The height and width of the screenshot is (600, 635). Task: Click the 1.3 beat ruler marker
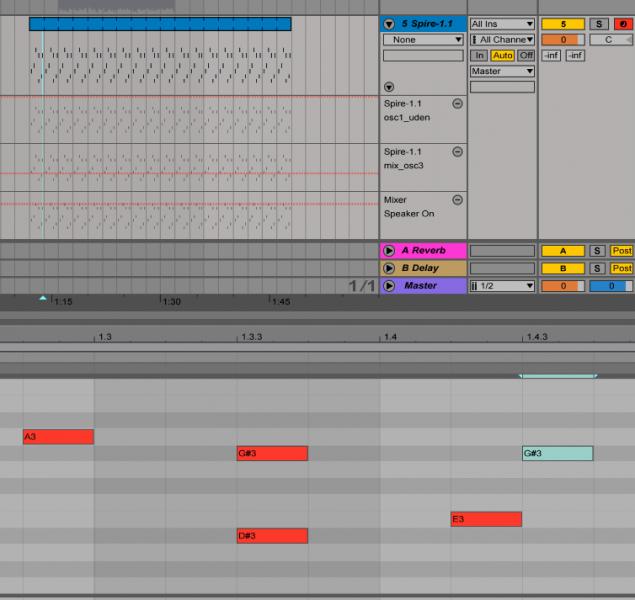104,337
